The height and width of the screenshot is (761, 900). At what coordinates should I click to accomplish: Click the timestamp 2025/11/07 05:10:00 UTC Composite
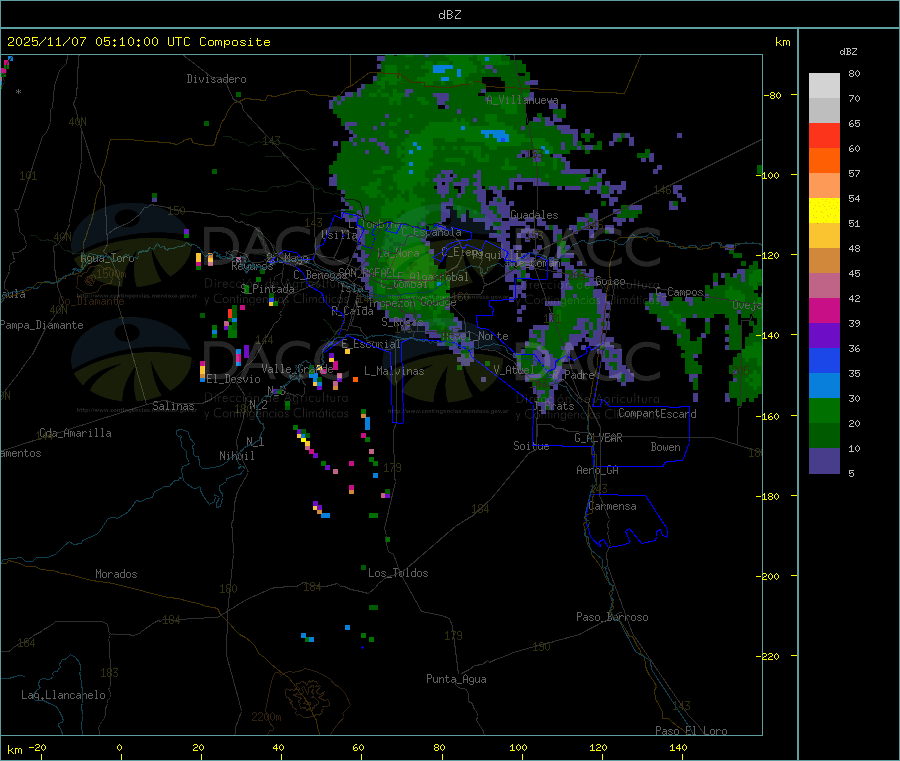point(138,42)
